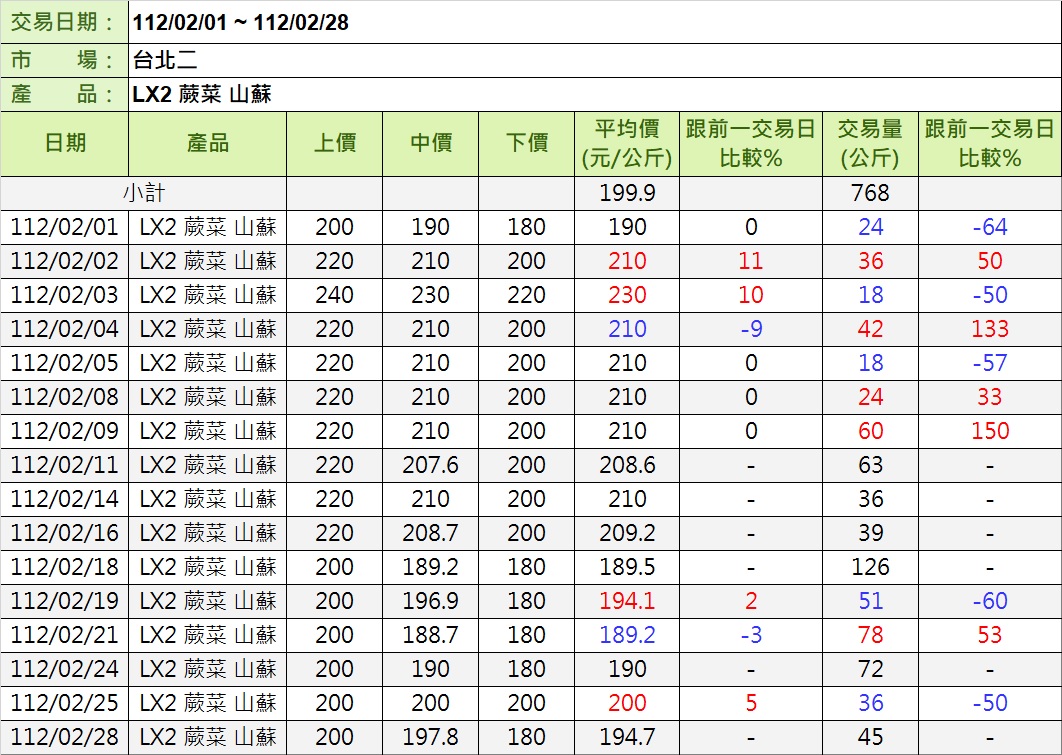
Task: Click the product title LX2 蕨菜 山蘇
Action: point(202,95)
